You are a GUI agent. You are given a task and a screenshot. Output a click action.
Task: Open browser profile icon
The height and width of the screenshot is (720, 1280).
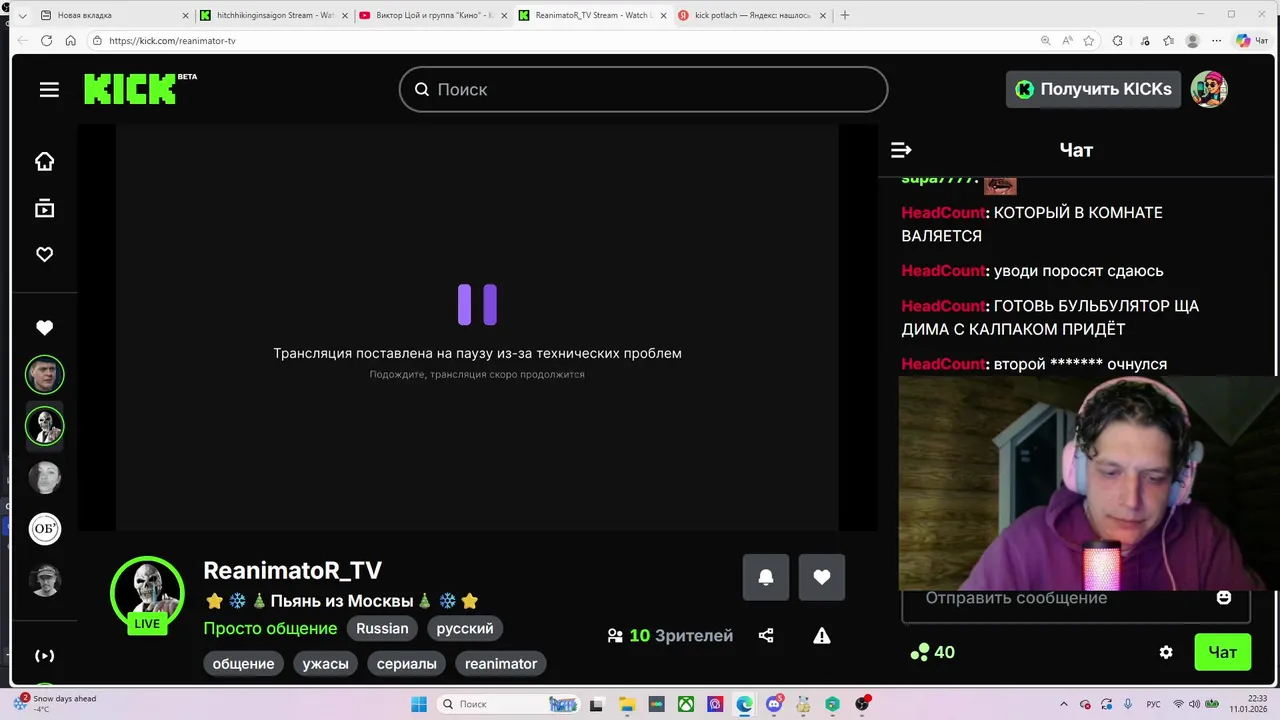(1192, 41)
